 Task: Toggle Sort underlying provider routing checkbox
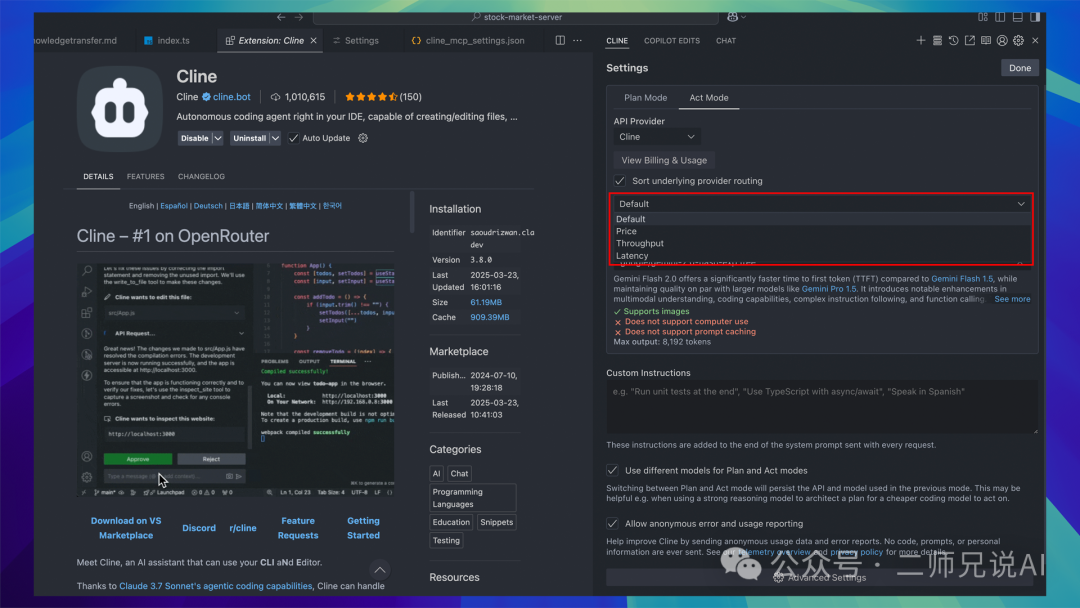620,181
